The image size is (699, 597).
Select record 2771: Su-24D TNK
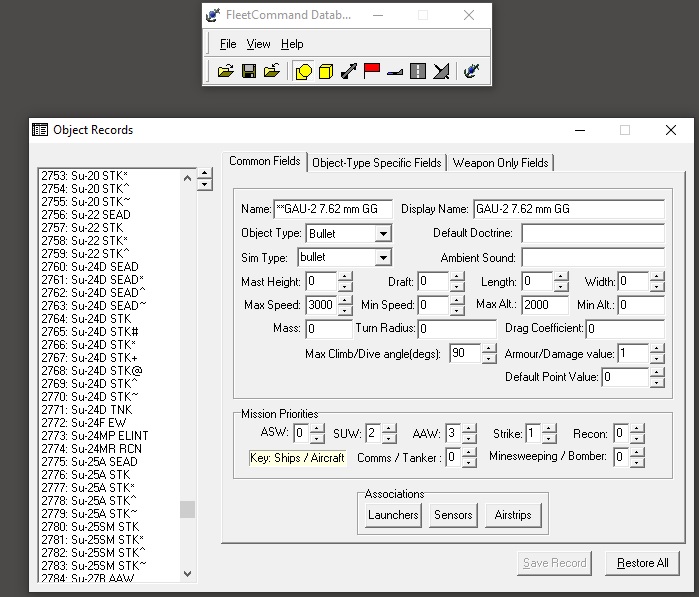(x=87, y=410)
